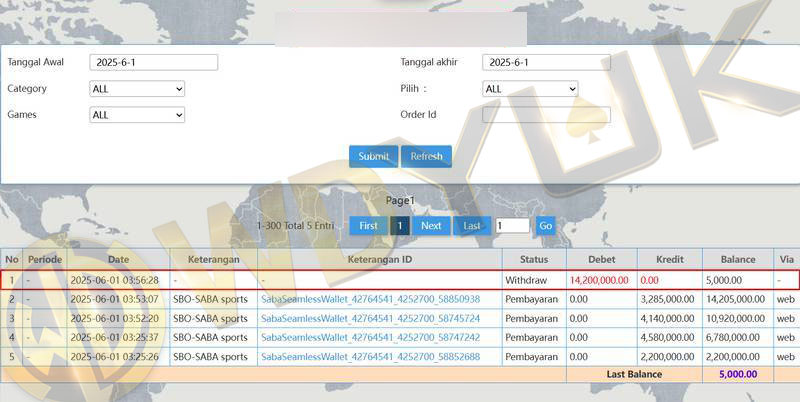Screen dimensions: 800x402
Task: Click the Order Id input field
Action: 546,115
